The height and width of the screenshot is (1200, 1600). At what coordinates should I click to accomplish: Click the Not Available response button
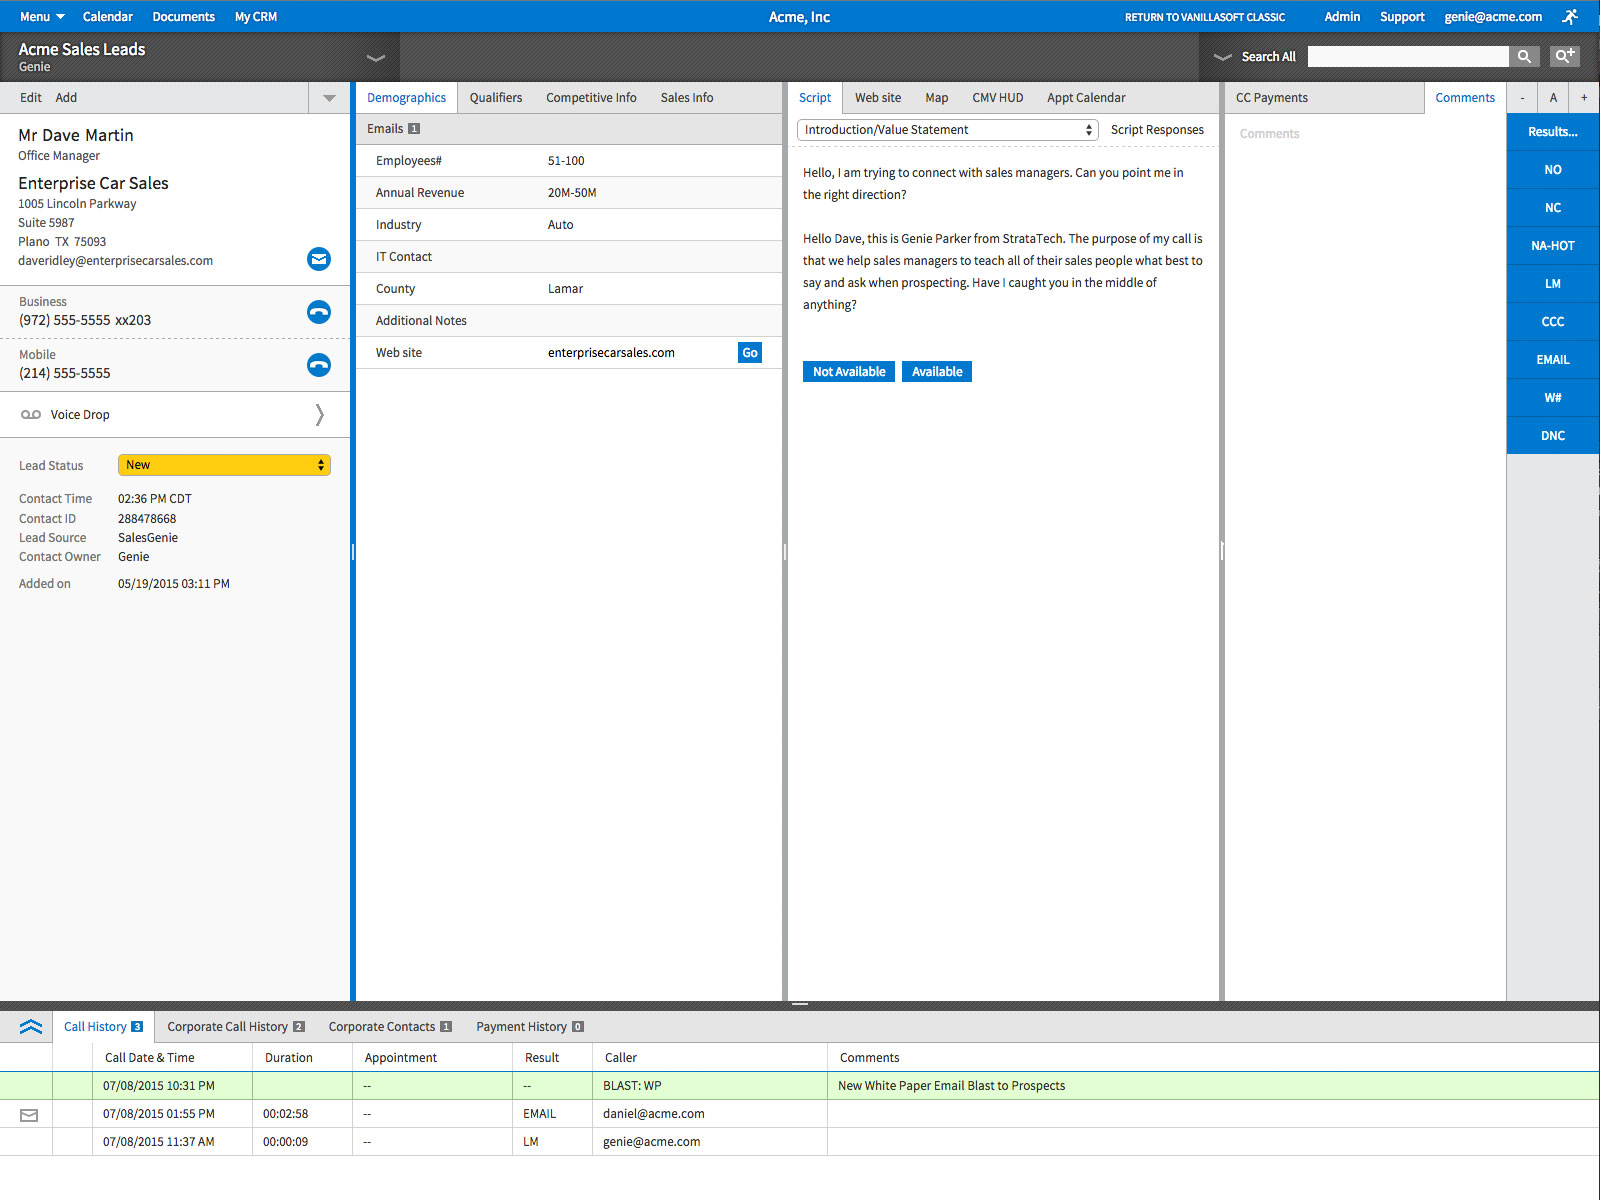pyautogui.click(x=847, y=371)
